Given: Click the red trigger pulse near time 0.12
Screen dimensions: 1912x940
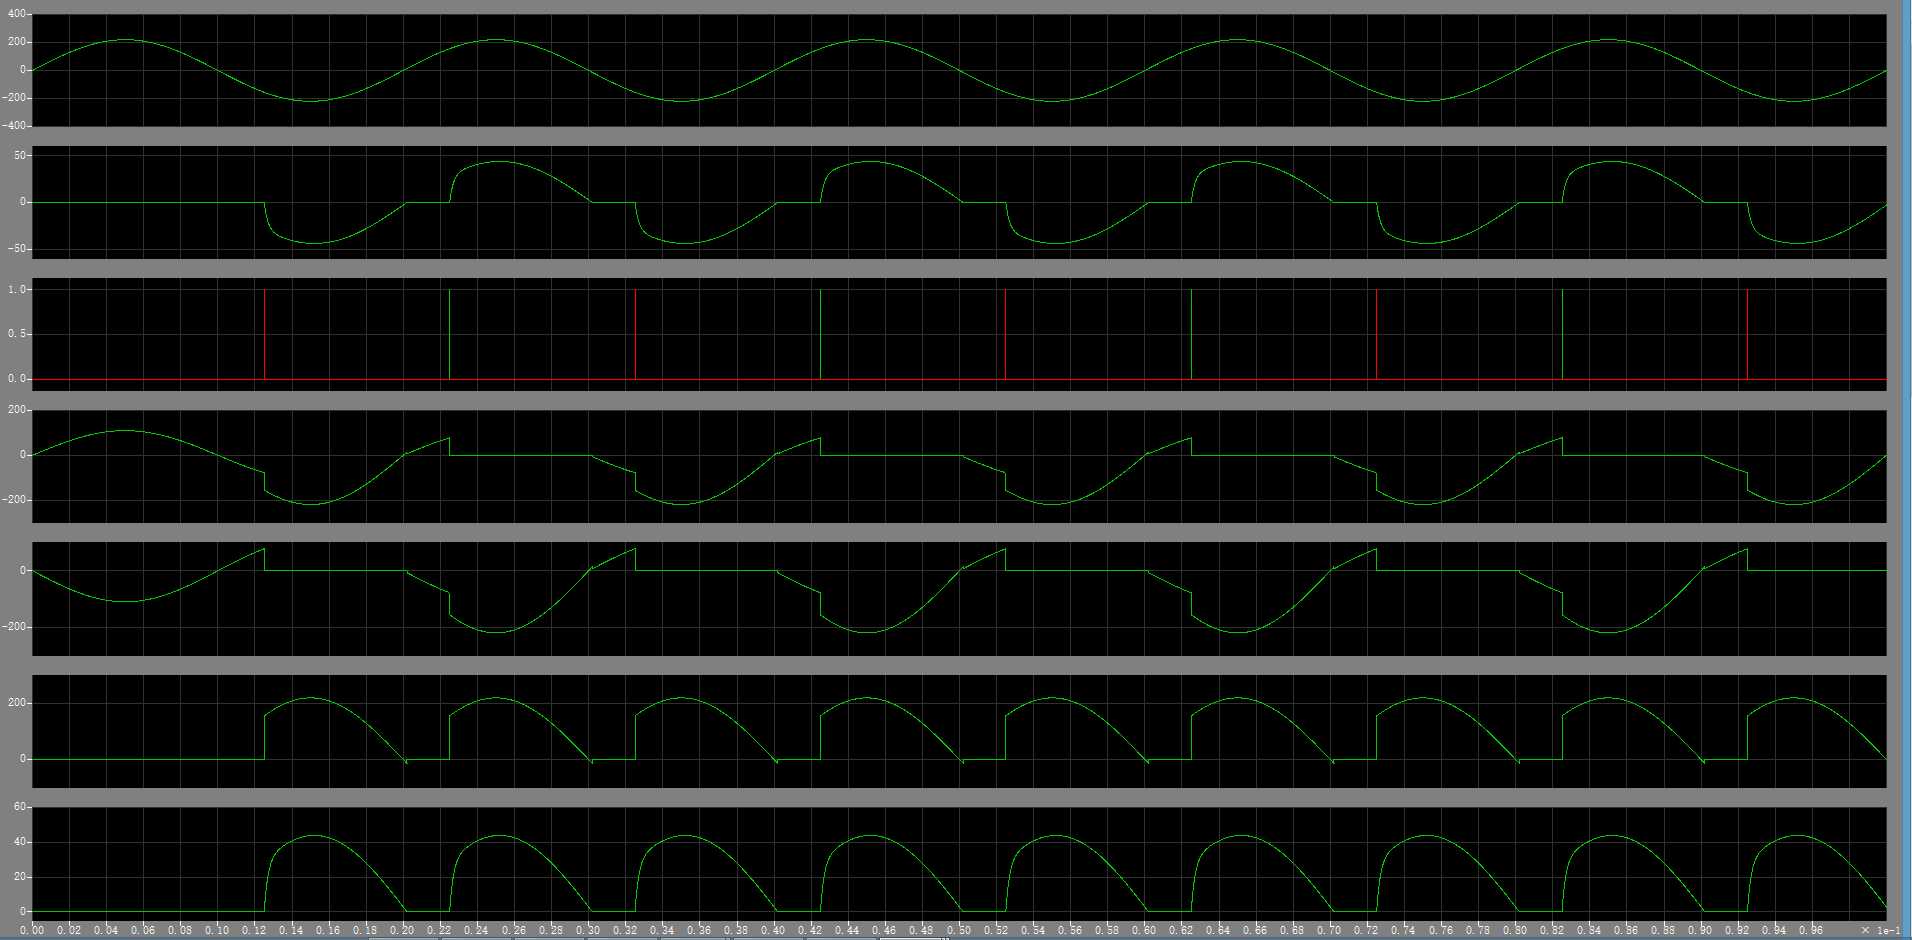Looking at the screenshot, I should [265, 334].
